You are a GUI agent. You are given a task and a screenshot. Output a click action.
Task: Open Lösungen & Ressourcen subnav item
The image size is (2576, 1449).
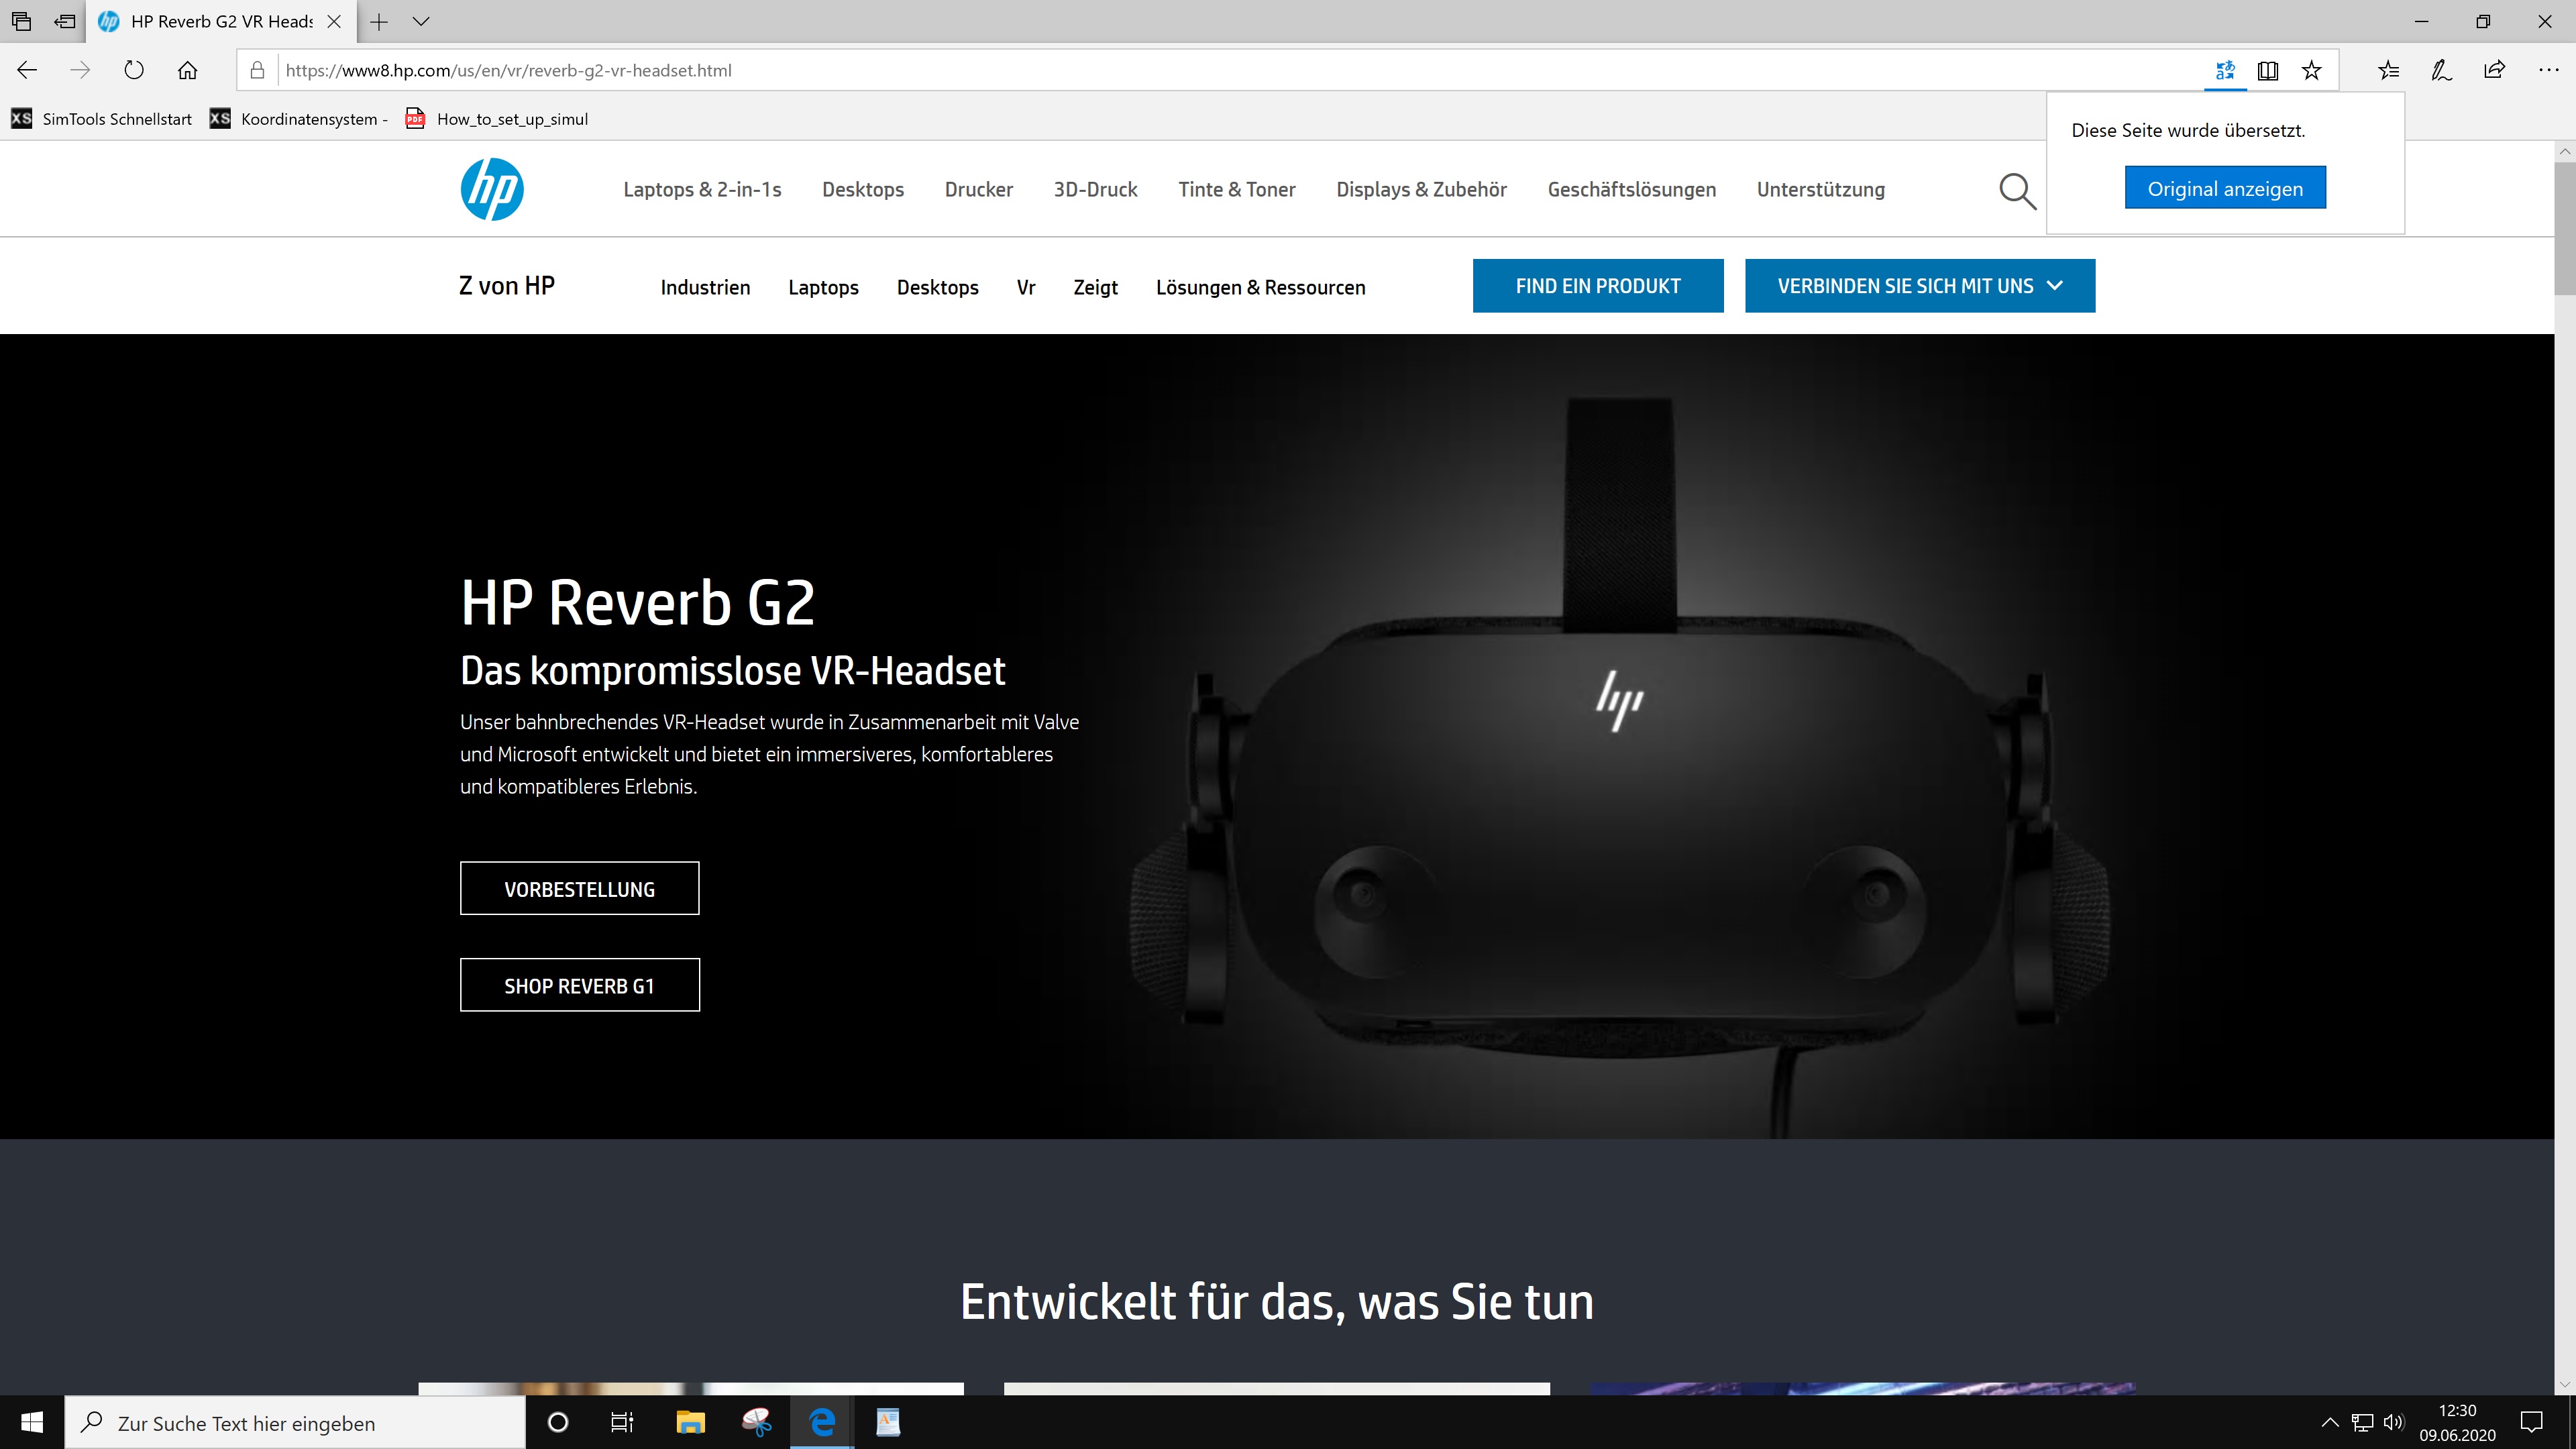[1260, 287]
